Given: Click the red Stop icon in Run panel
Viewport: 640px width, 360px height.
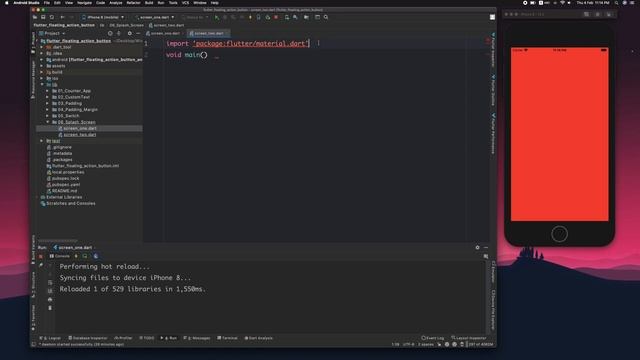Looking at the screenshot, I should (41, 256).
